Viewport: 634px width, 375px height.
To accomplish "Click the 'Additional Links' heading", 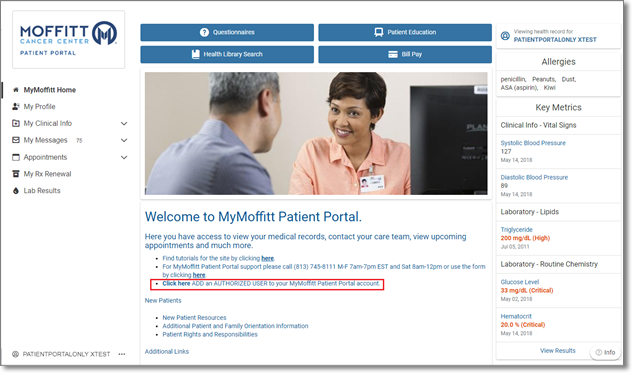I will coord(167,352).
